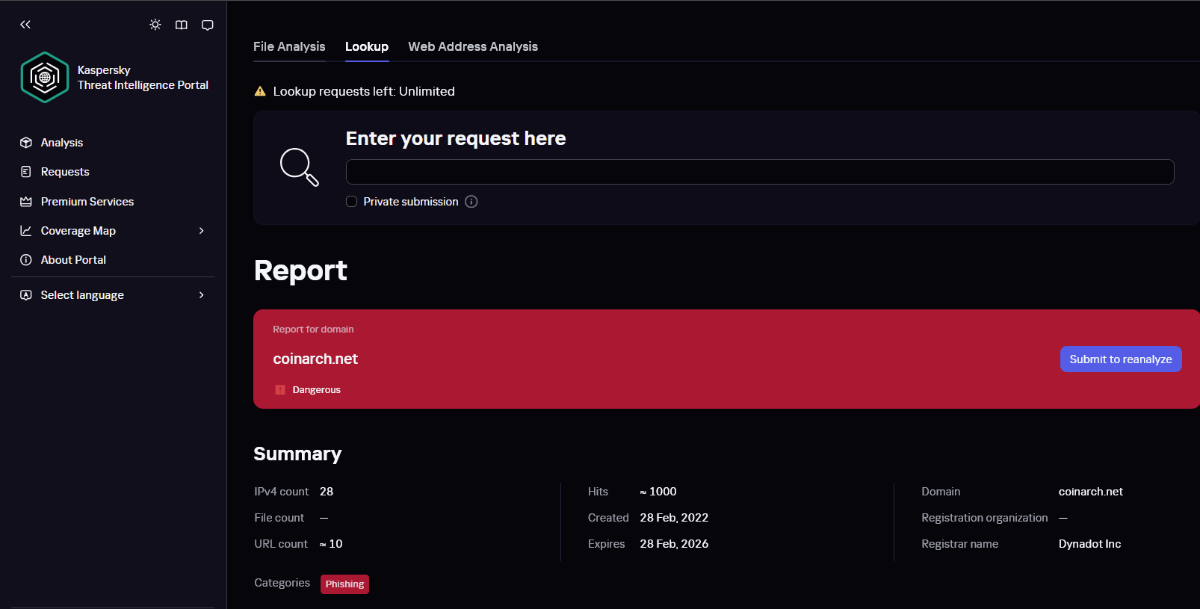Click the Kaspersky hexagon logo
This screenshot has height=609, width=1200.
[45, 77]
